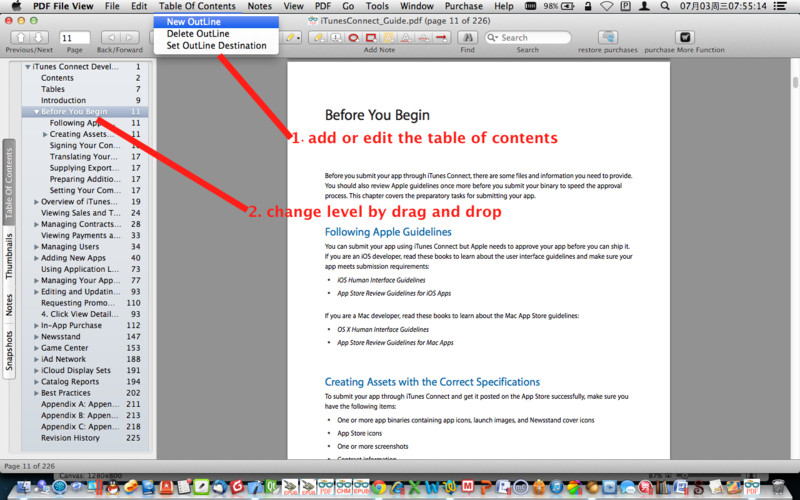Add a yellow highlight annotation
This screenshot has width=800, height=500.
388,38
